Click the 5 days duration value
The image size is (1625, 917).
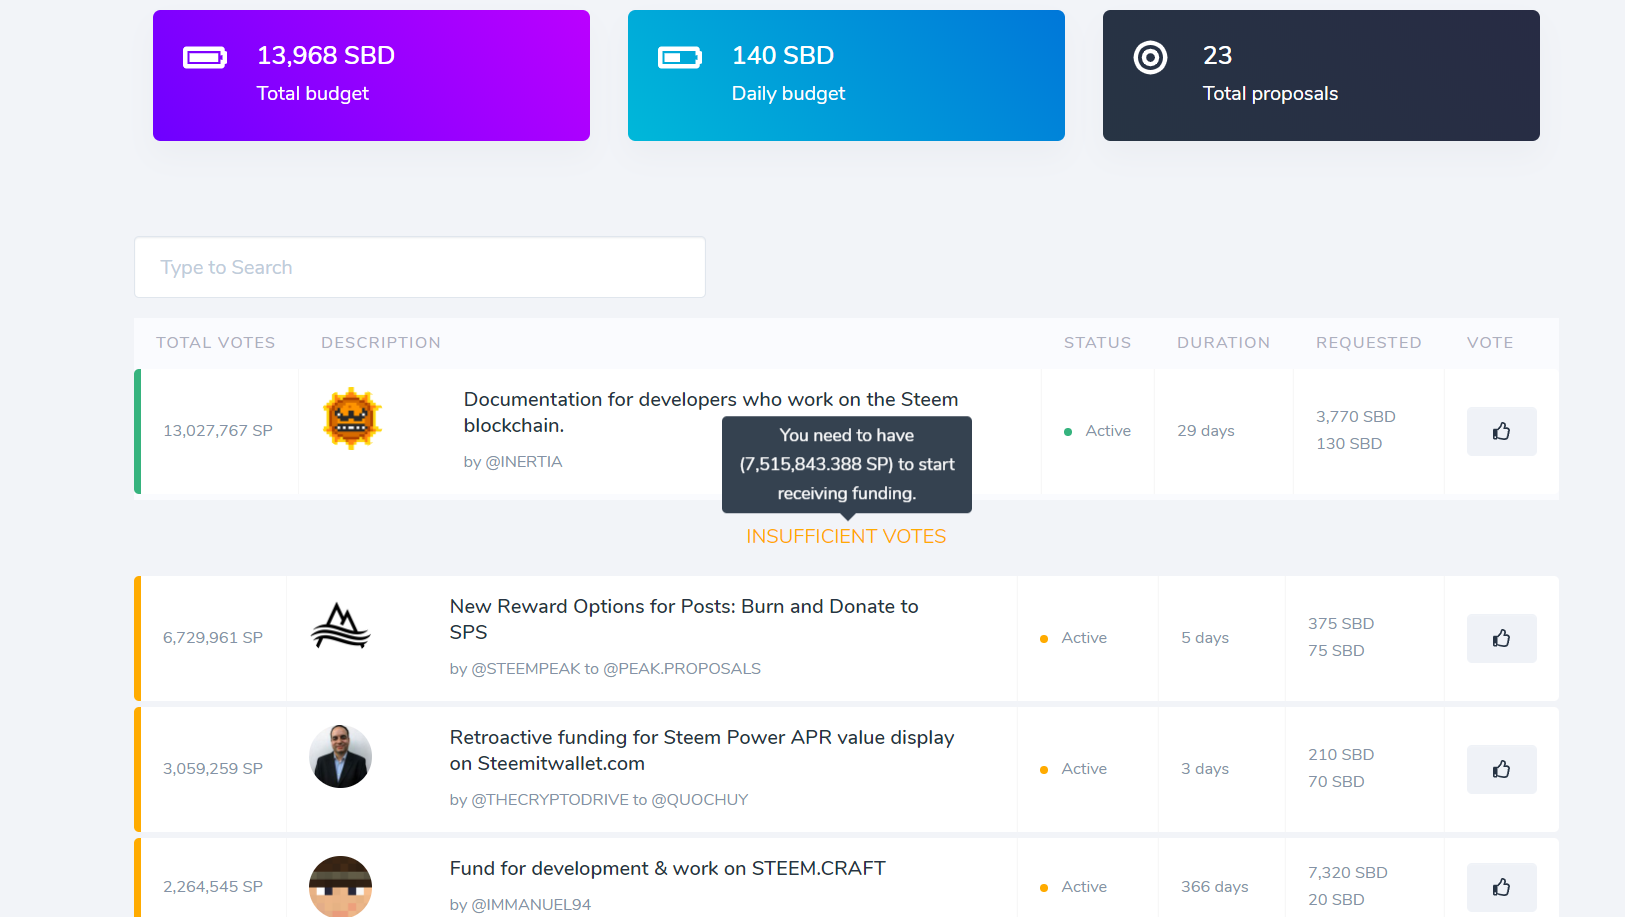tap(1205, 638)
